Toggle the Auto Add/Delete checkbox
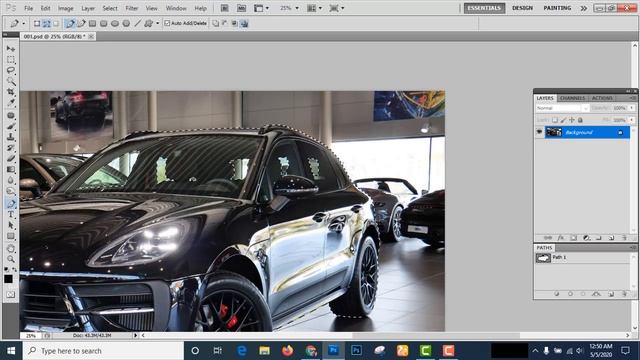The image size is (640, 360). [167, 23]
